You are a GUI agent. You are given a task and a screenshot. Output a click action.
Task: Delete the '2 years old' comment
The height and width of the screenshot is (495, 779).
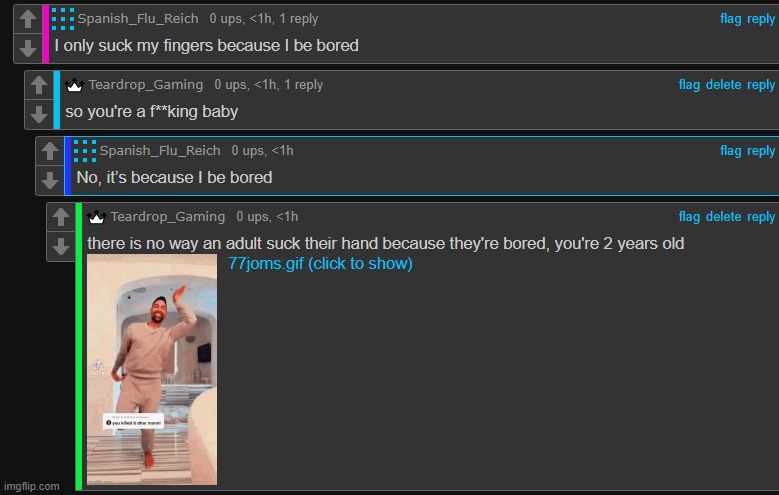(723, 217)
